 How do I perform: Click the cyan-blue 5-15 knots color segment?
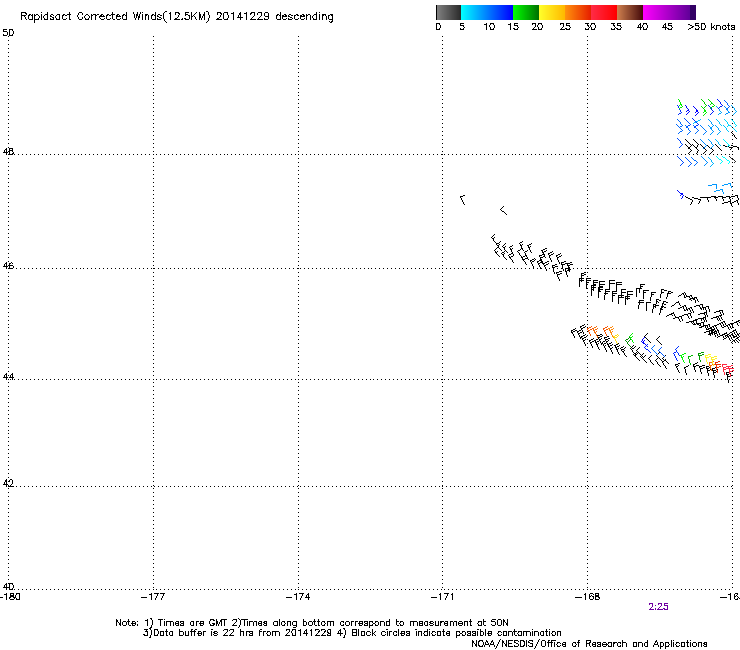[x=487, y=12]
